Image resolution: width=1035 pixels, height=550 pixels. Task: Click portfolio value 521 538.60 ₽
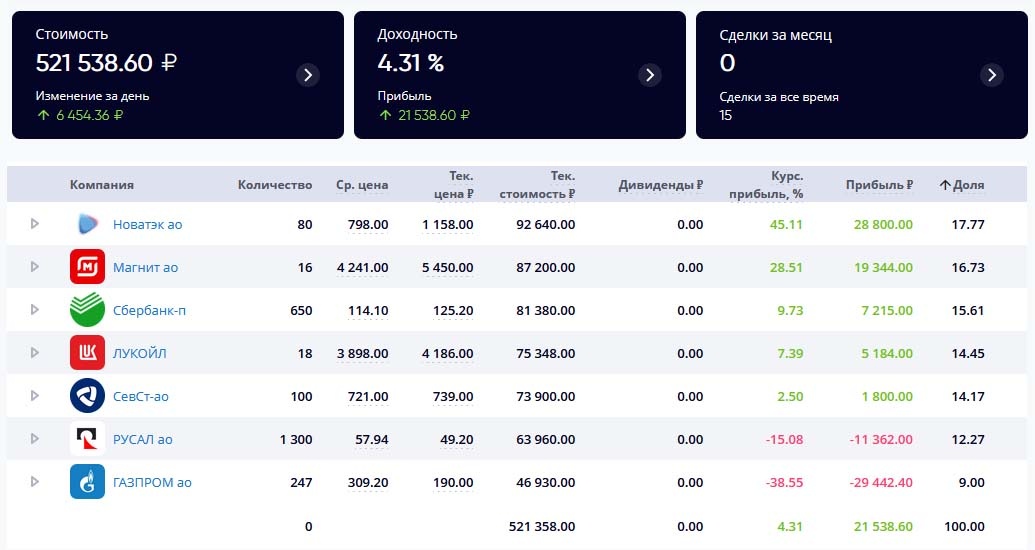(x=106, y=63)
